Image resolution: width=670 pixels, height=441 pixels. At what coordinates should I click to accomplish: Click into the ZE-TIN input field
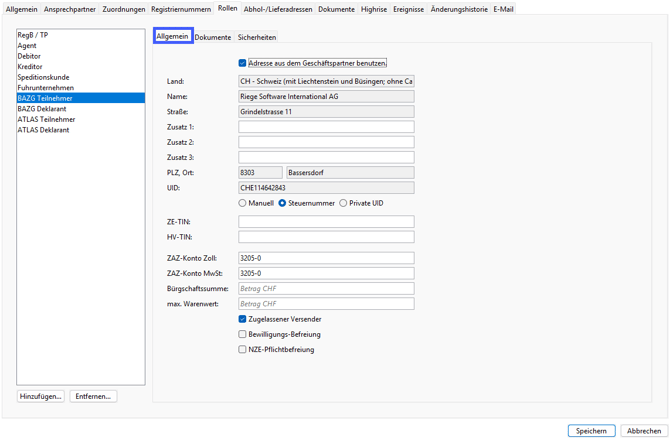[326, 222]
